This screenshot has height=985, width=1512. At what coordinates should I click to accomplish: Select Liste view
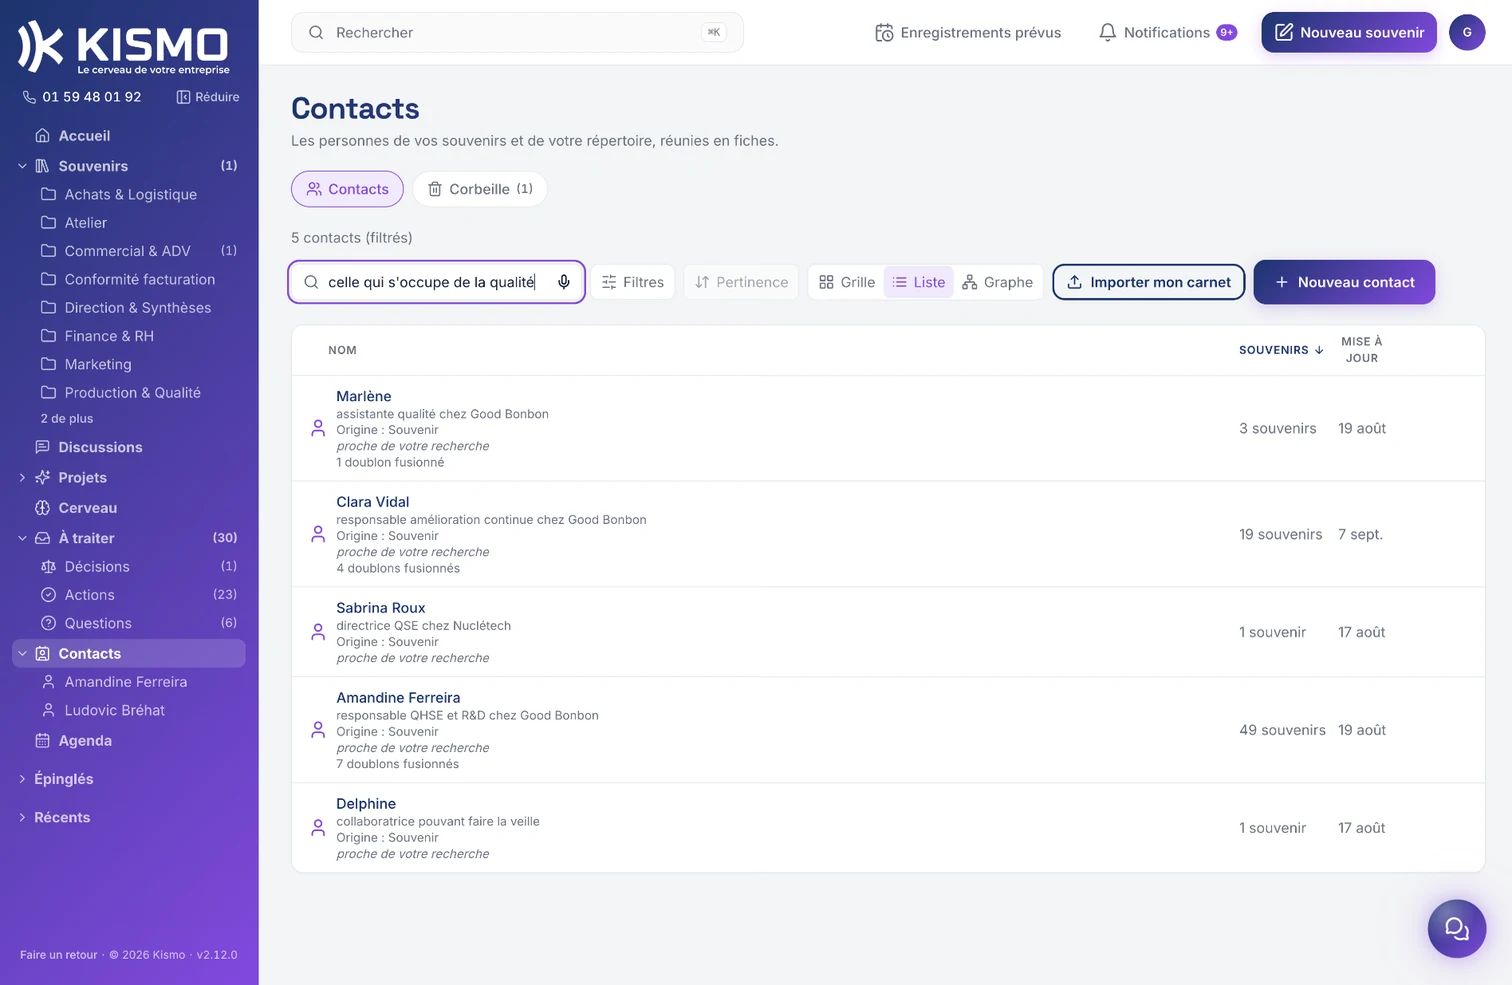click(x=919, y=282)
